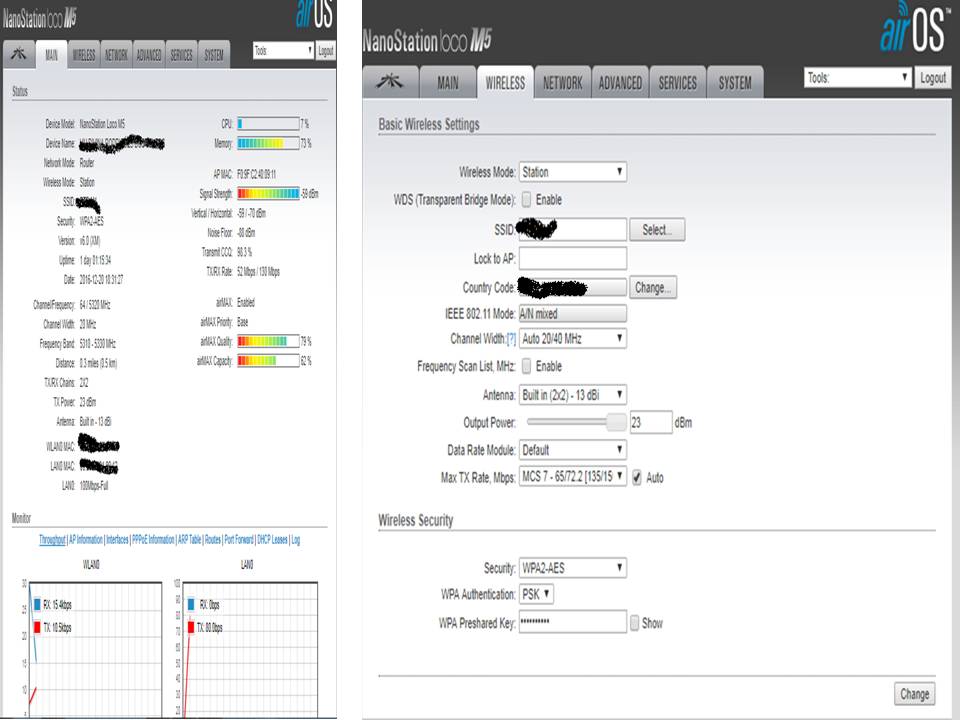Screen dimensions: 960x720
Task: Click the red TX legend swatch in LAN0 graph
Action: [x=191, y=627]
